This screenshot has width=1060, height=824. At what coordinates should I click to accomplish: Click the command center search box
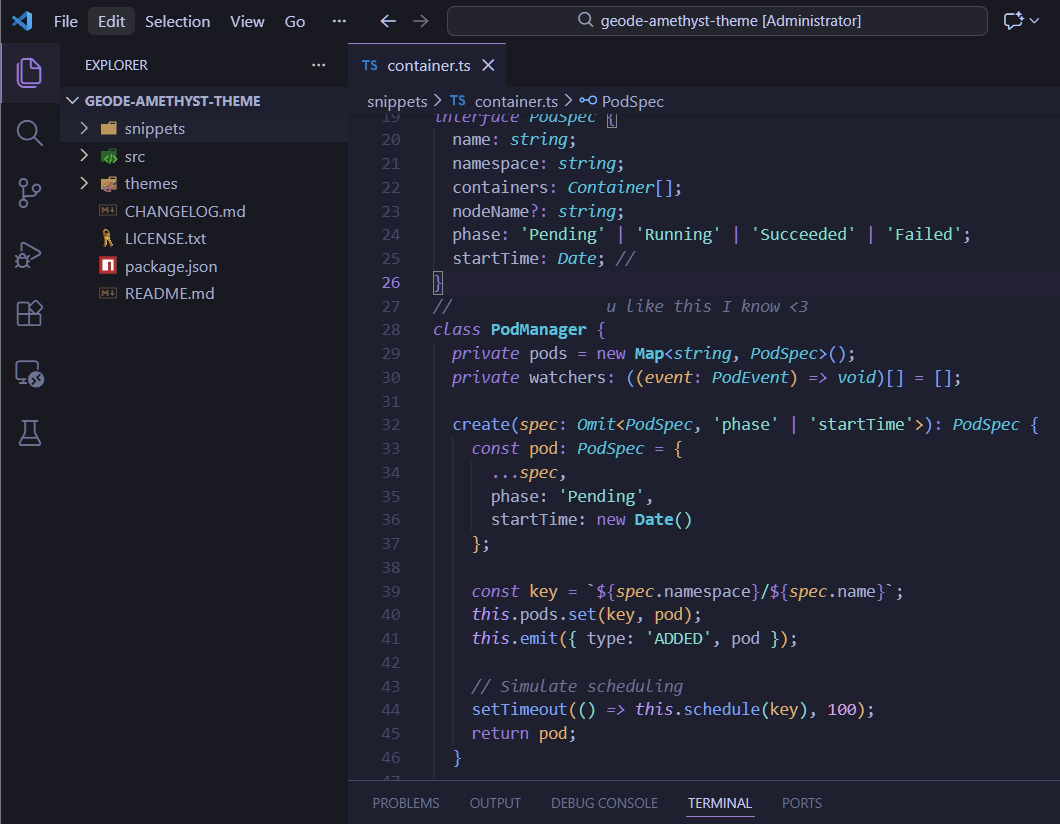pos(717,21)
